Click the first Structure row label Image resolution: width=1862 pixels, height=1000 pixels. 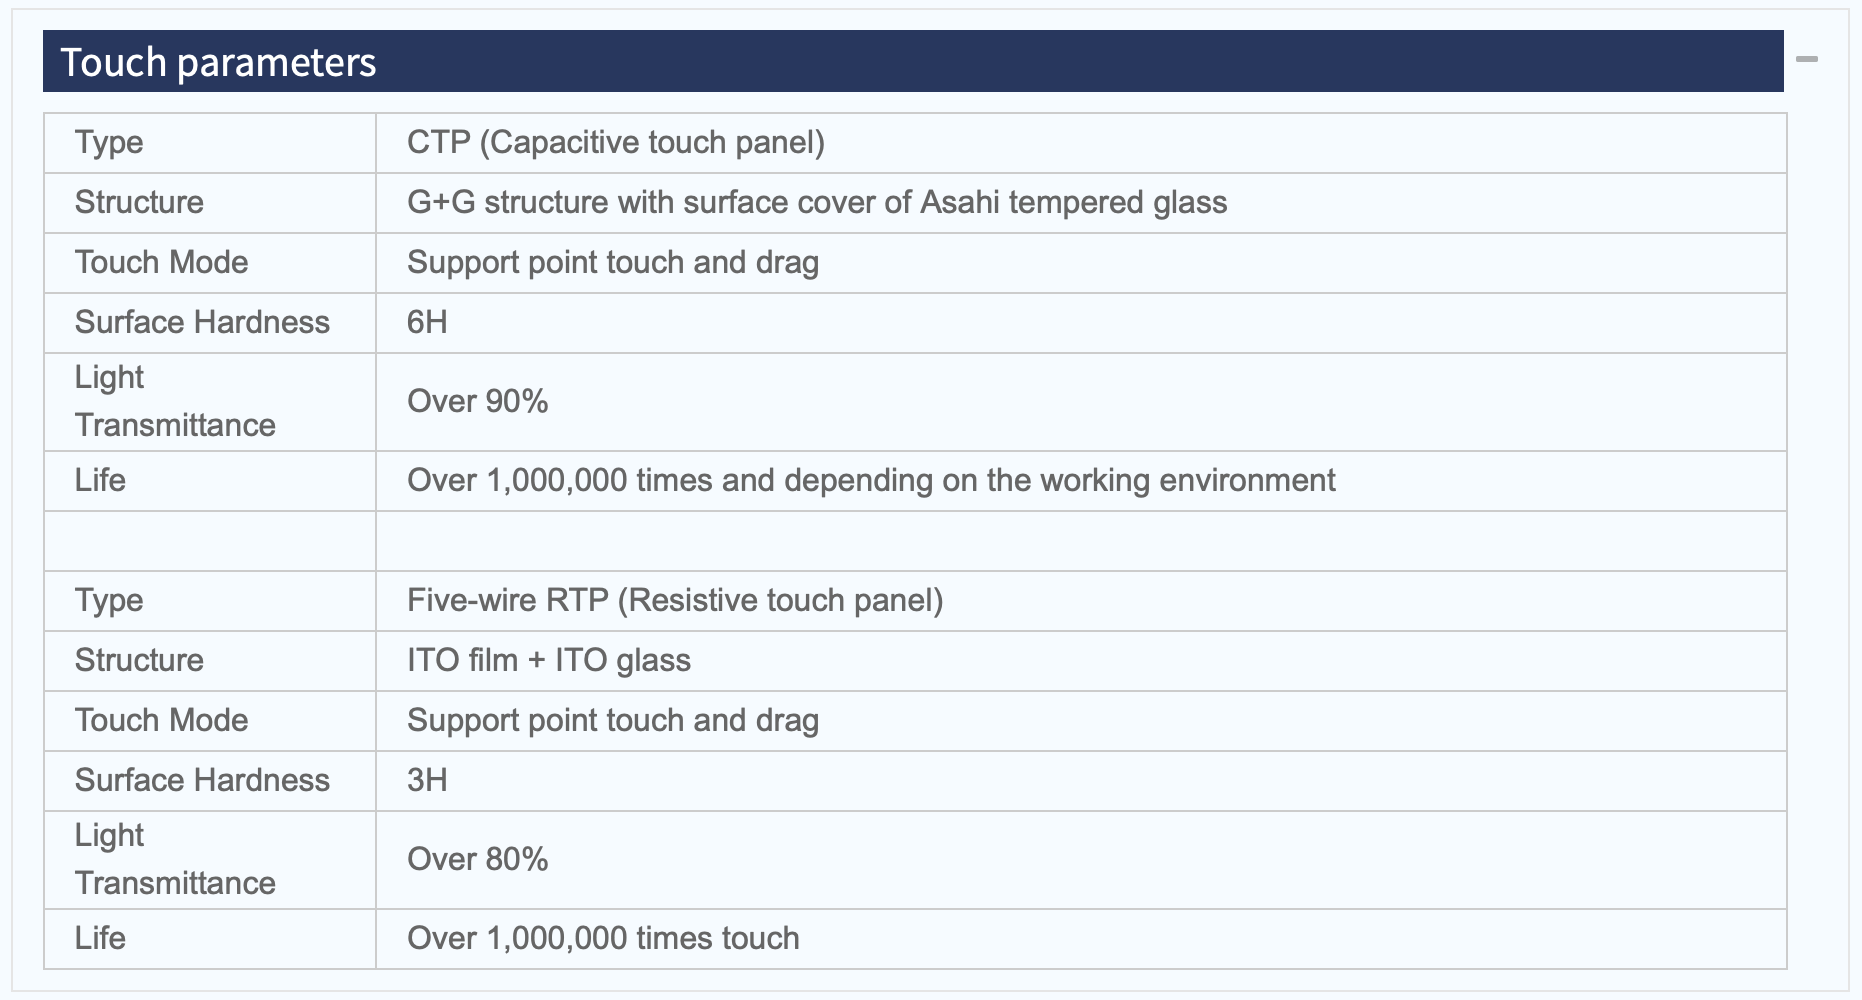(x=139, y=203)
